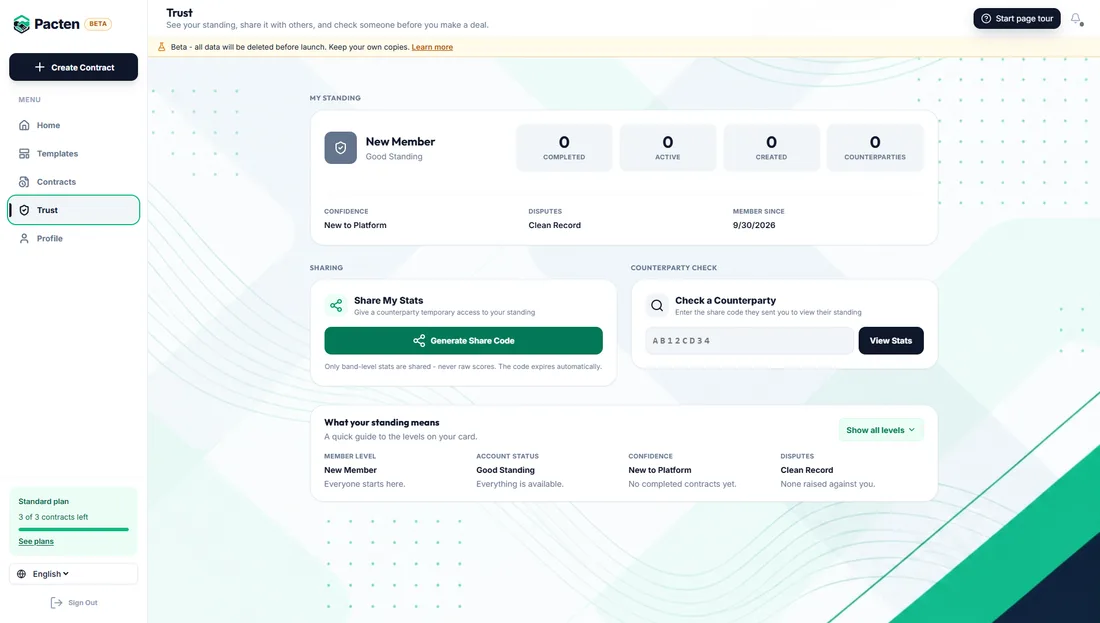Click '3 of 3 contracts left' text

click(53, 517)
